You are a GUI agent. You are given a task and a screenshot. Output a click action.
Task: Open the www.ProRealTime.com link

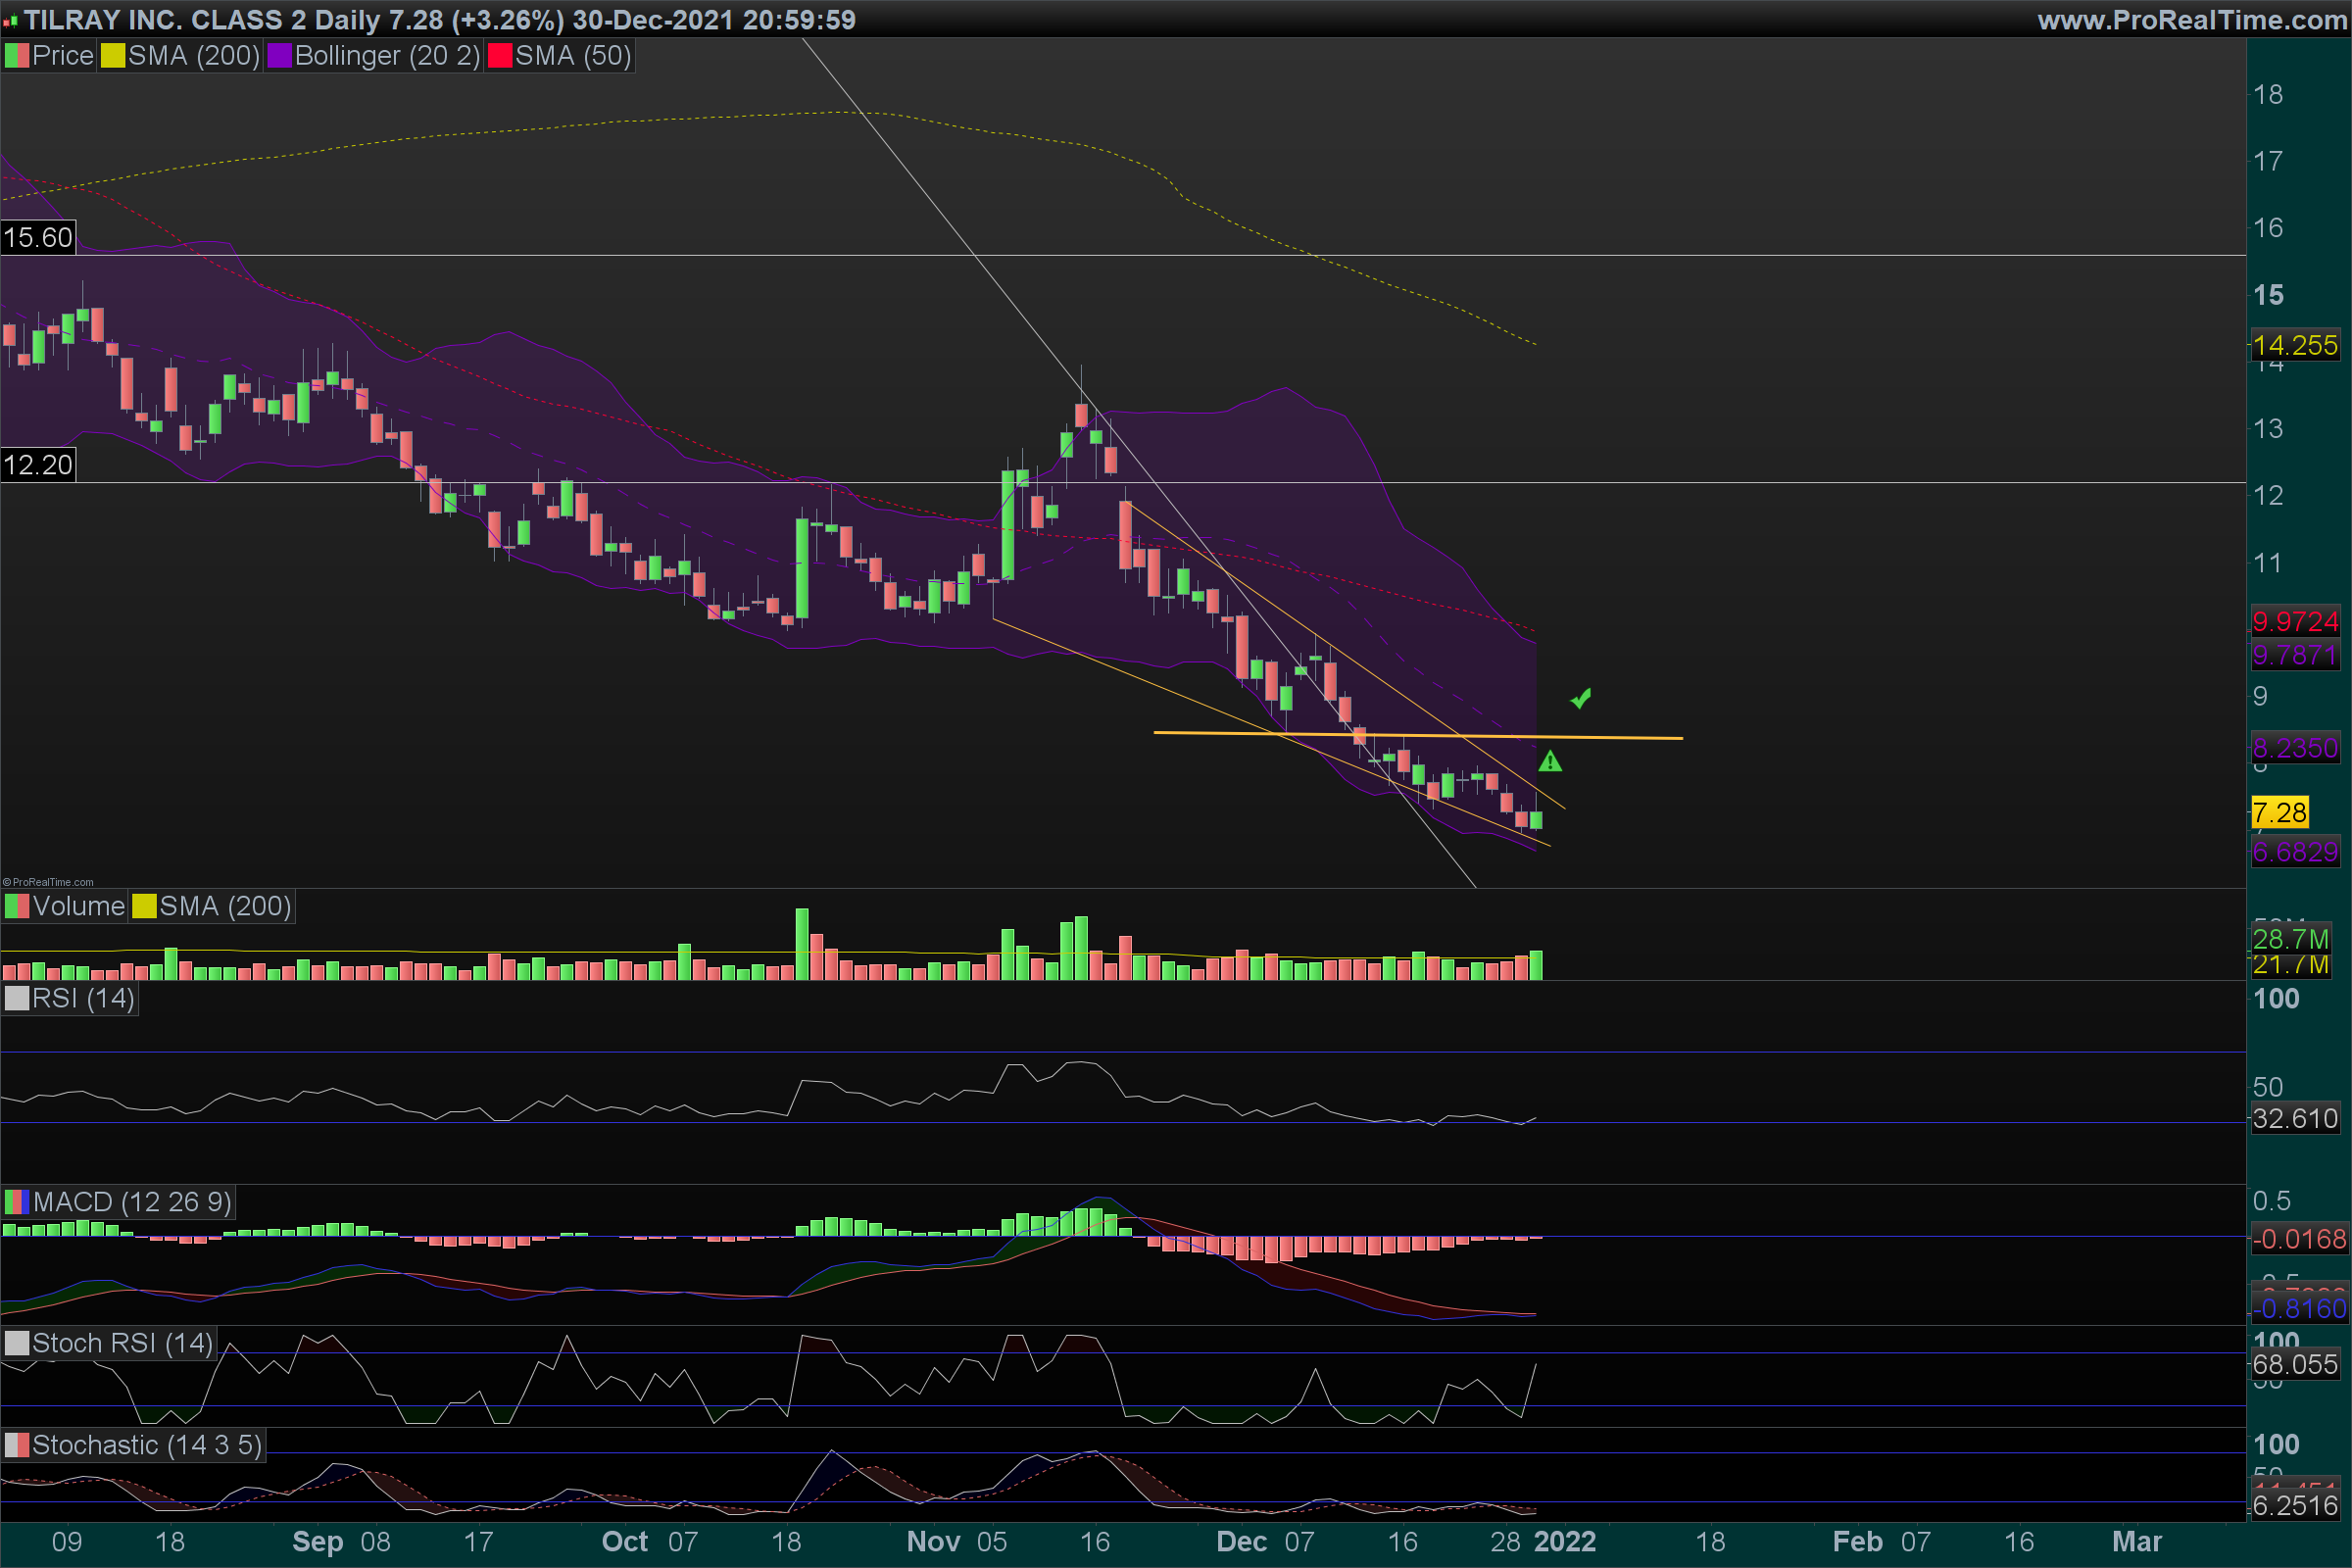tap(2191, 19)
